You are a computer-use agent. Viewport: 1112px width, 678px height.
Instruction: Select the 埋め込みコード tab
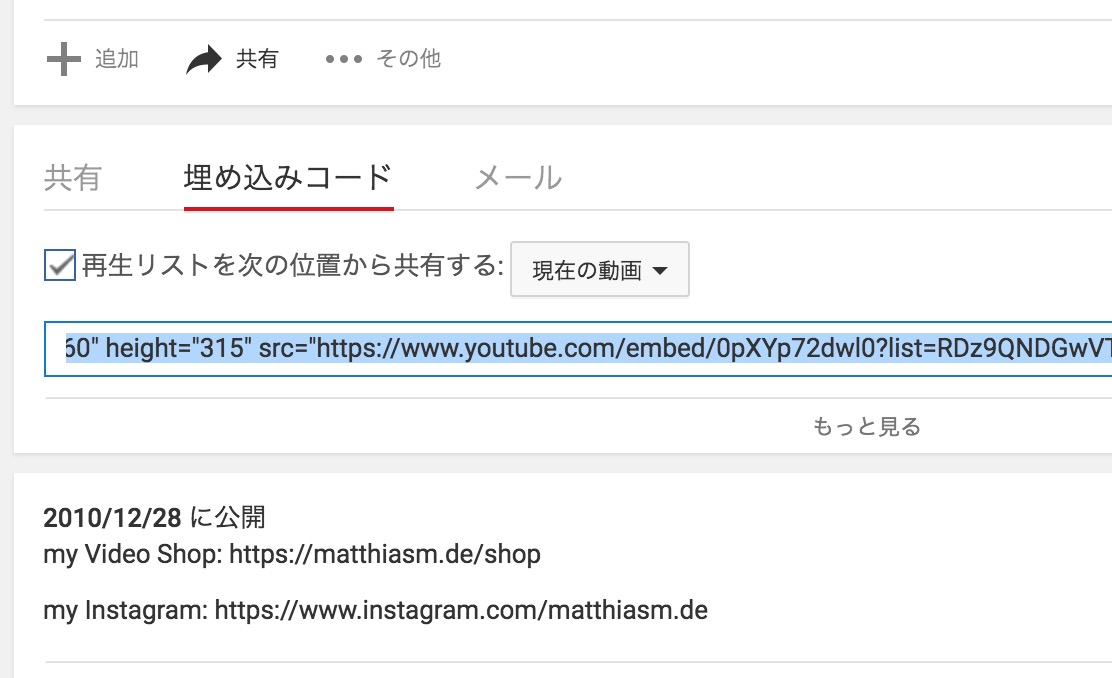[x=288, y=178]
